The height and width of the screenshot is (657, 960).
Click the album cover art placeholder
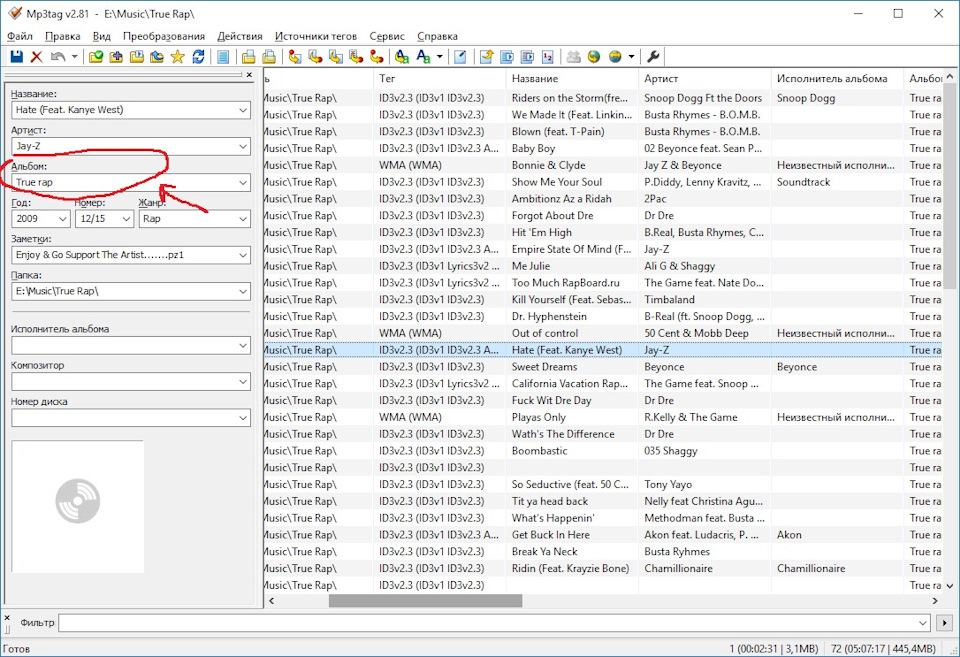(78, 506)
